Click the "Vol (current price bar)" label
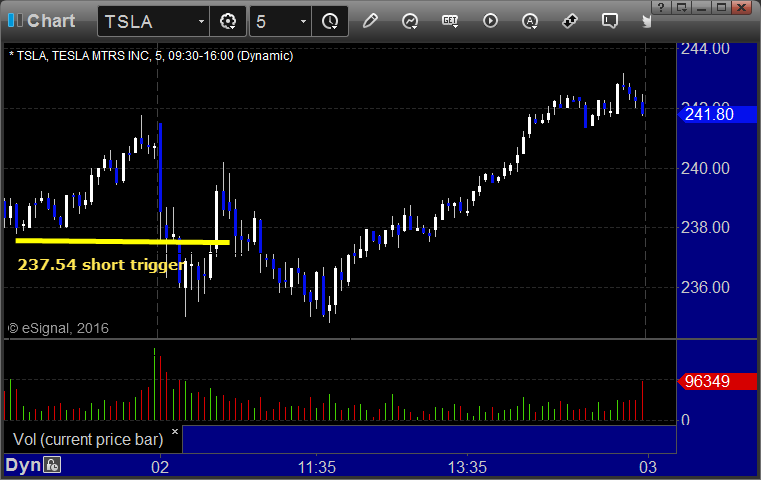 pos(88,439)
